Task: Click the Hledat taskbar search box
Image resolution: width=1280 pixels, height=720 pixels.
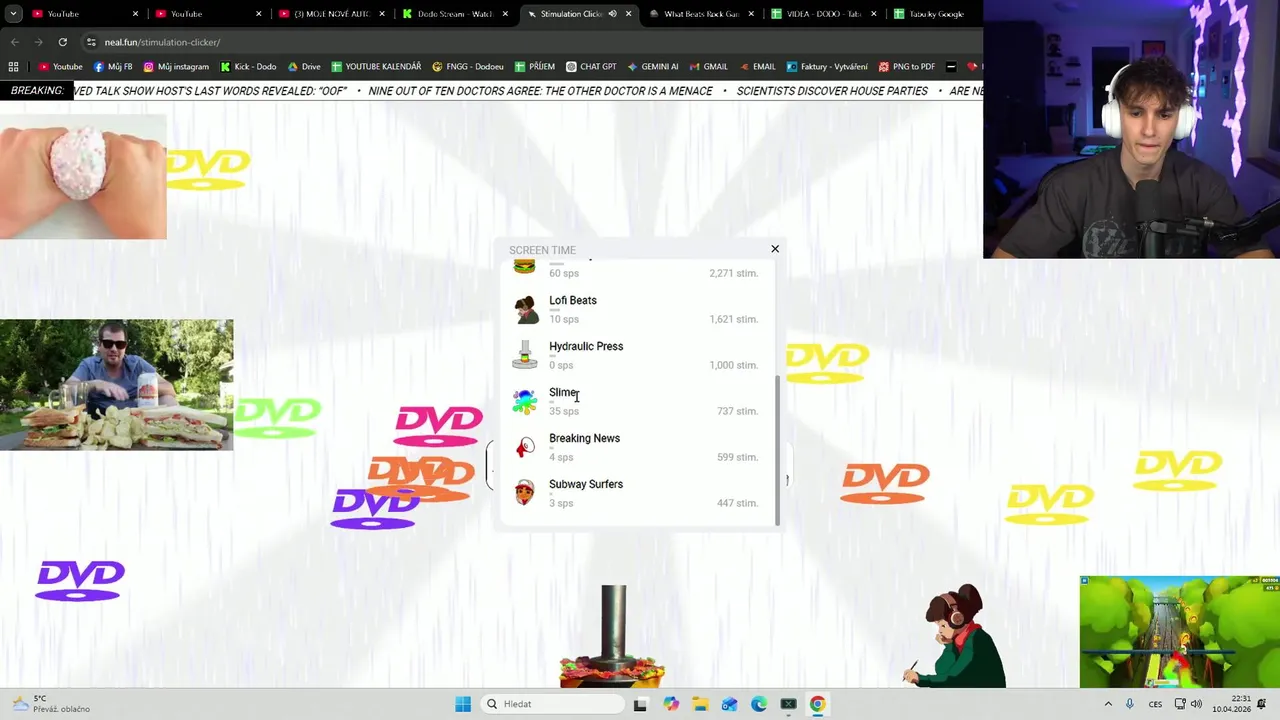Action: coord(553,704)
